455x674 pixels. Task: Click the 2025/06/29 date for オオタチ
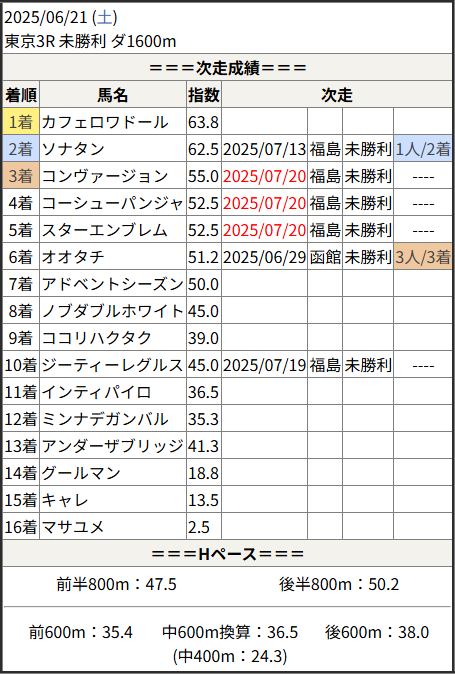(264, 257)
